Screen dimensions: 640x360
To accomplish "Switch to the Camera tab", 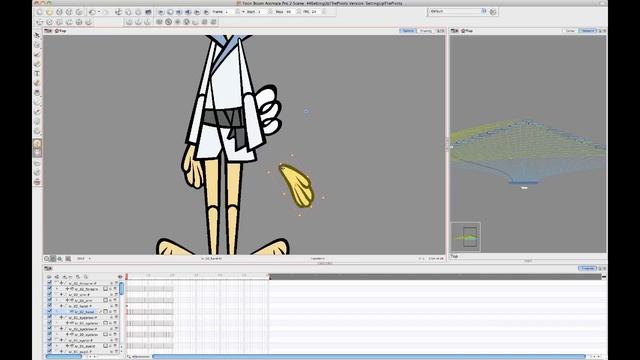I will (x=407, y=31).
